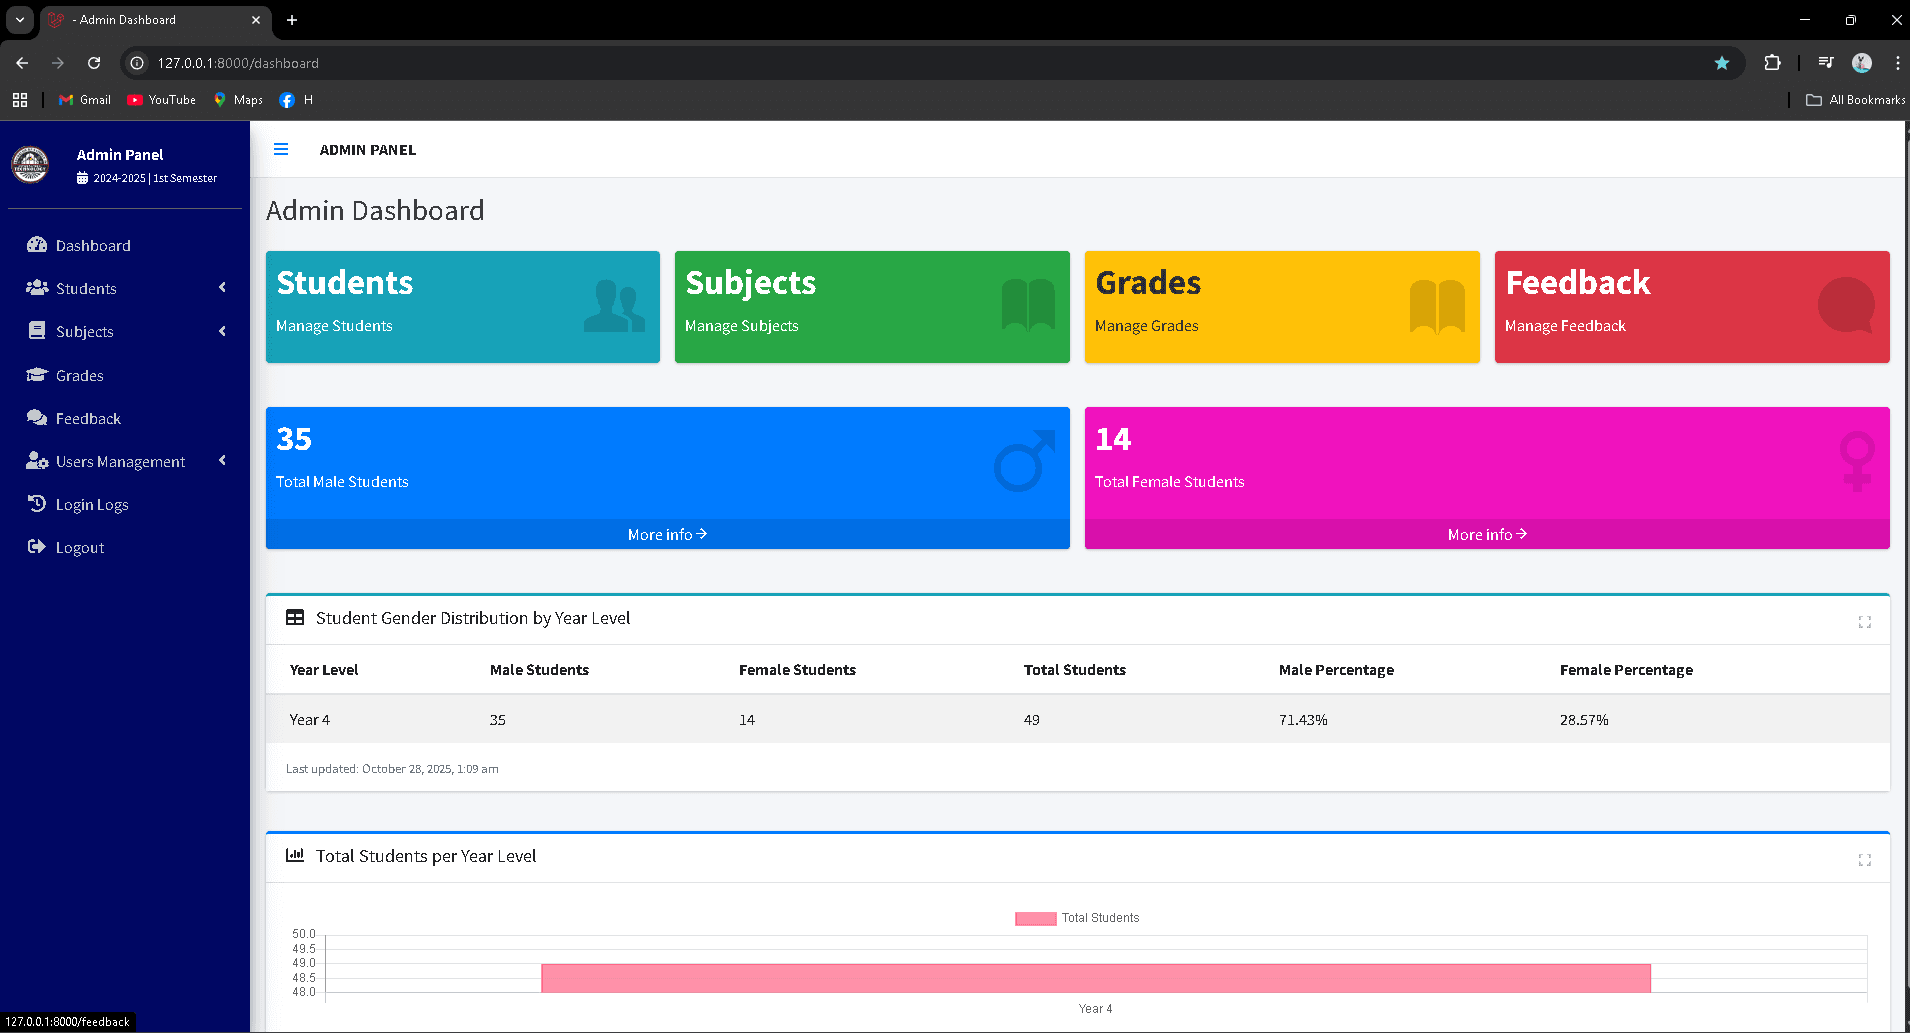Click the 71.43% male percentage cell
Image resolution: width=1910 pixels, height=1033 pixels.
(x=1303, y=719)
